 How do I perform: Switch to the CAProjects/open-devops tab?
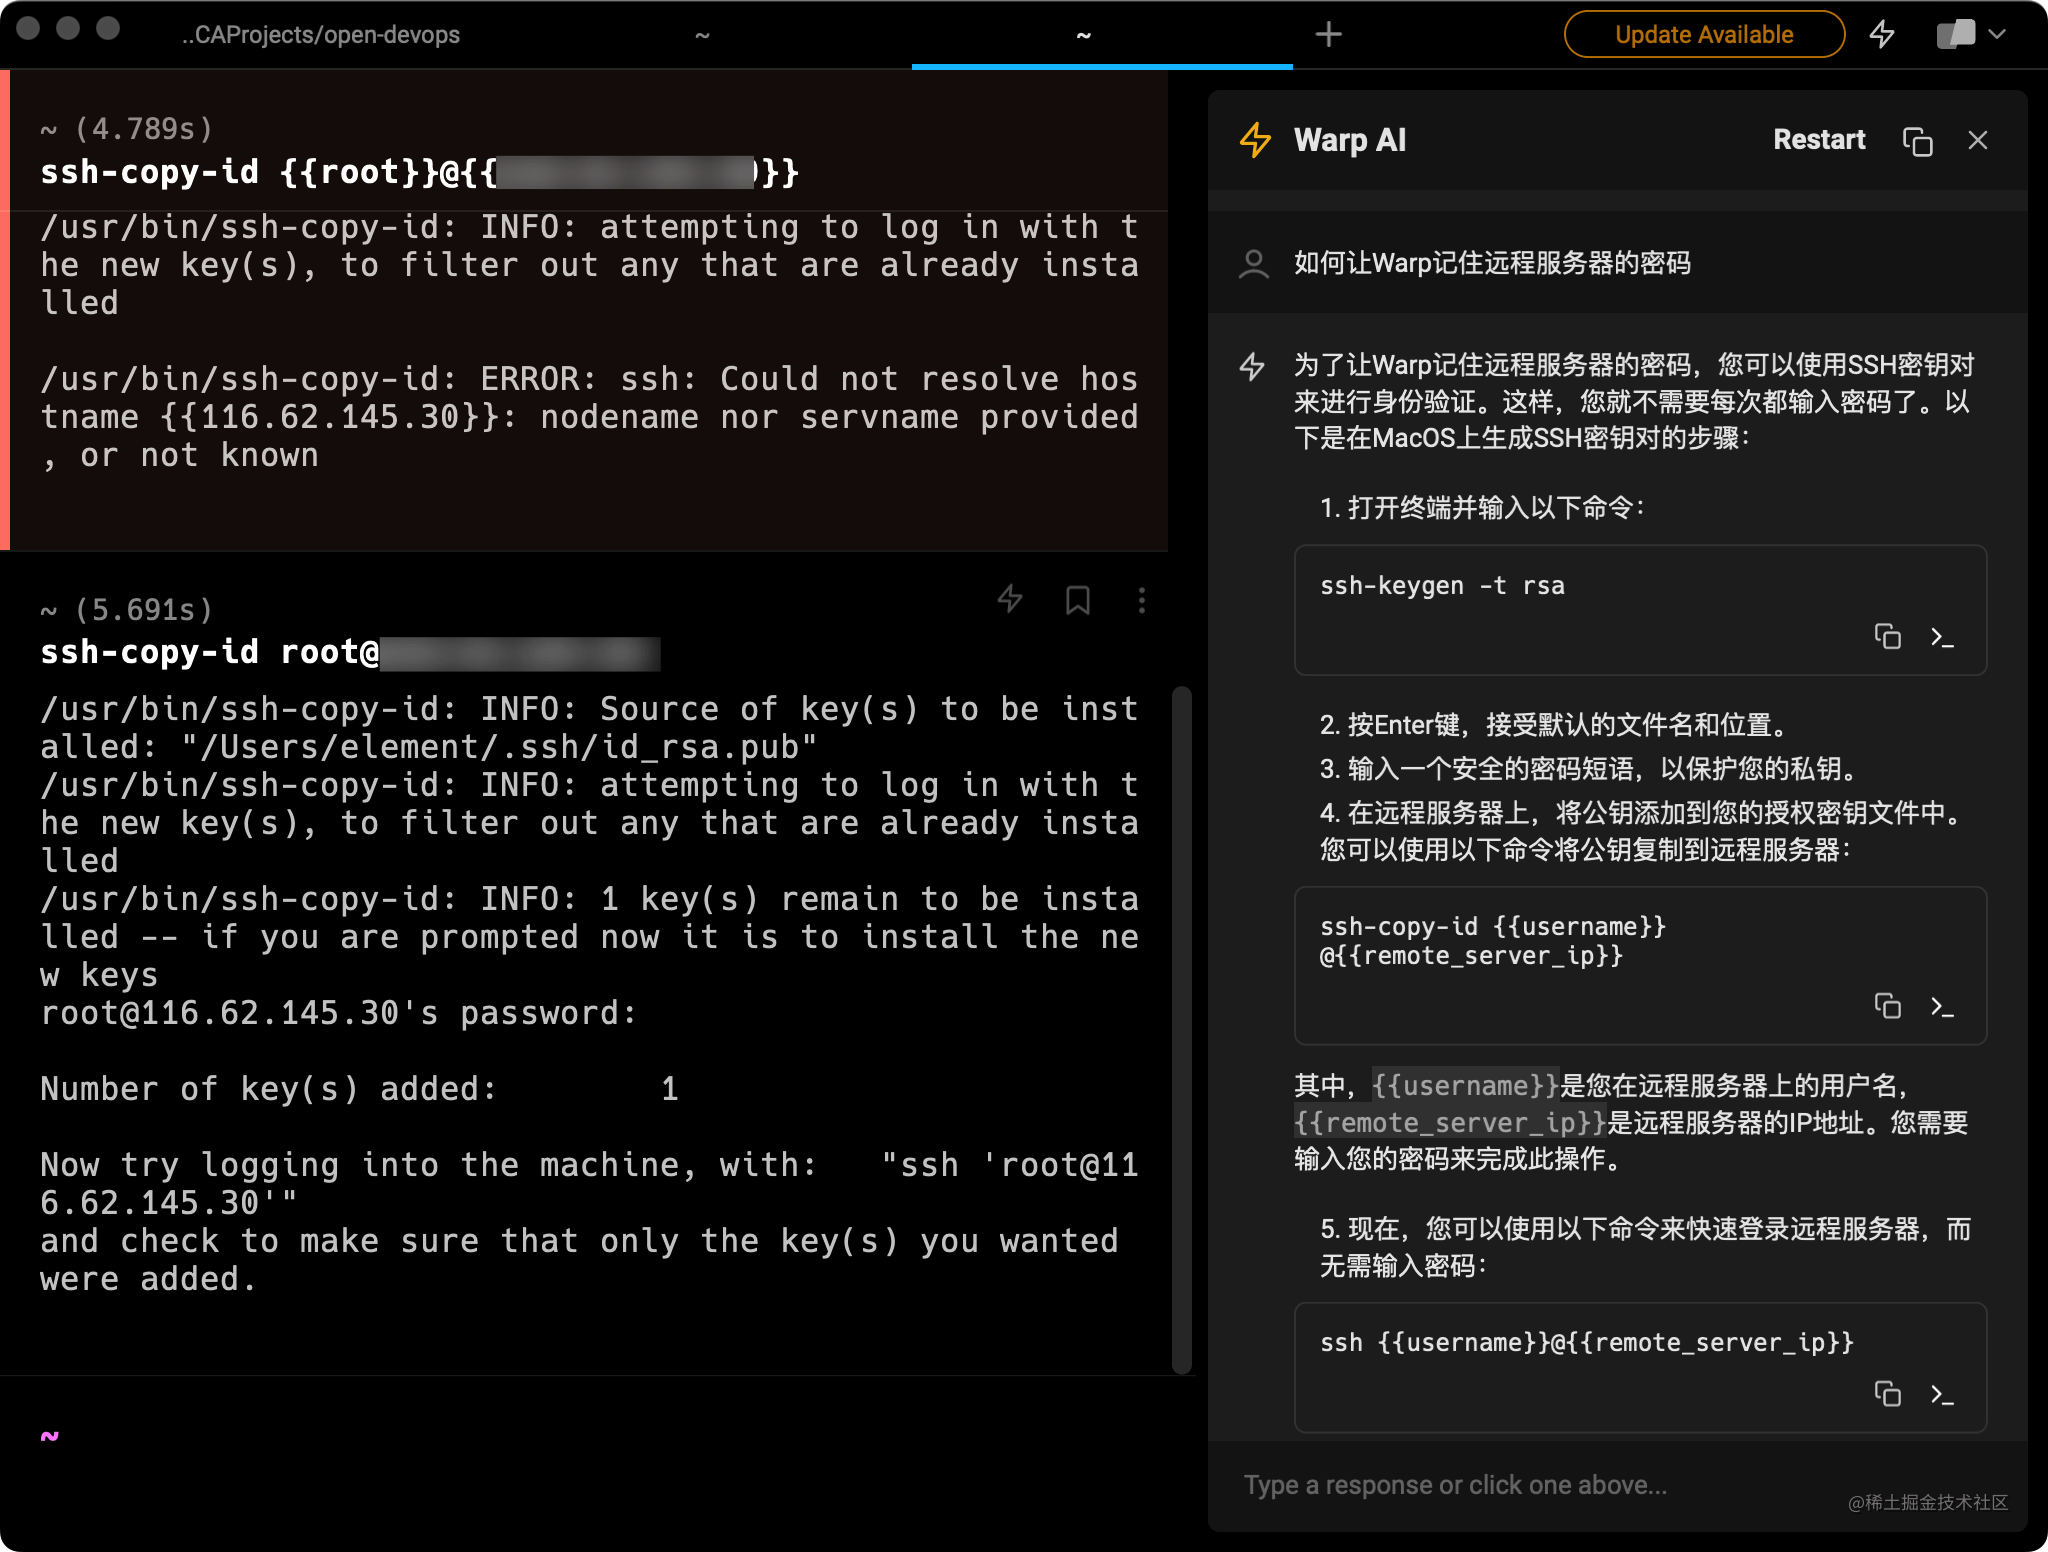[x=321, y=33]
